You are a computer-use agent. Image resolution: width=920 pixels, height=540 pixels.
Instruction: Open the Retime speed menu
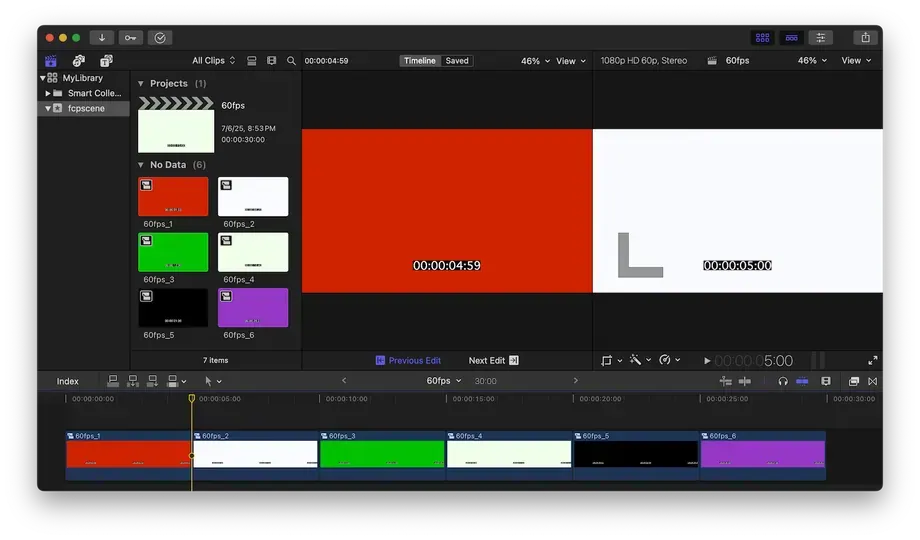point(669,360)
